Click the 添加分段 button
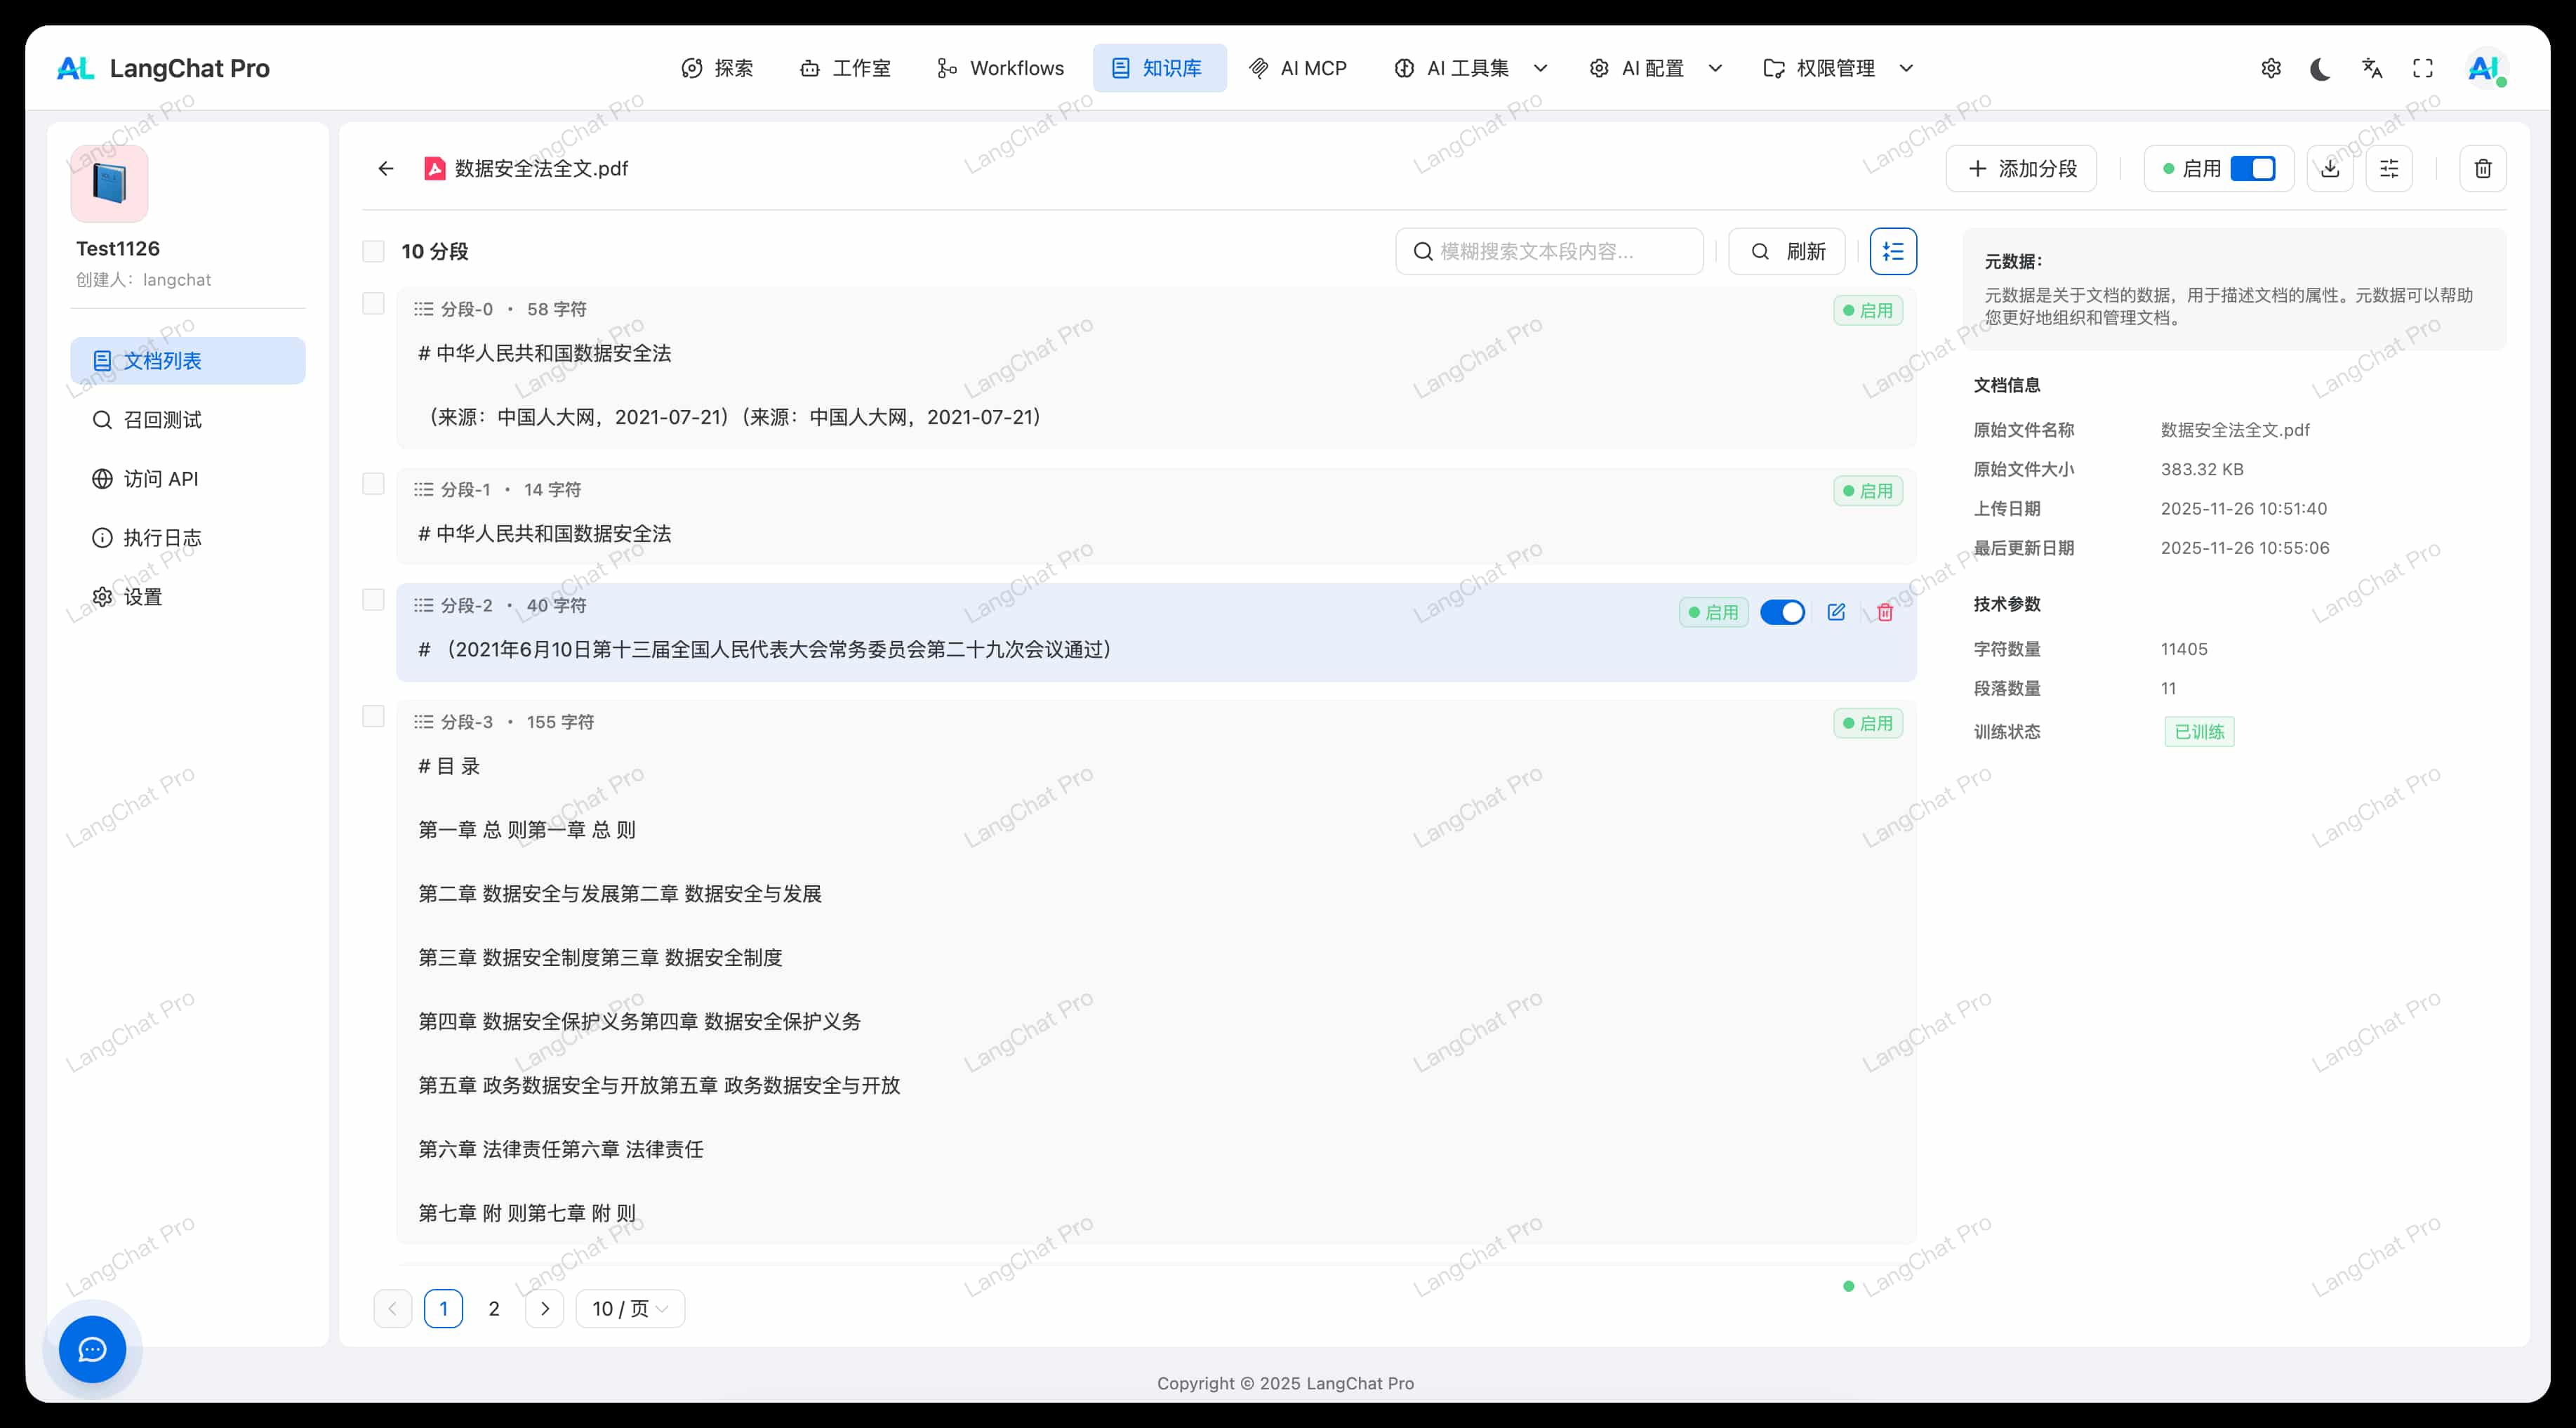The height and width of the screenshot is (1428, 2576). (x=2021, y=168)
